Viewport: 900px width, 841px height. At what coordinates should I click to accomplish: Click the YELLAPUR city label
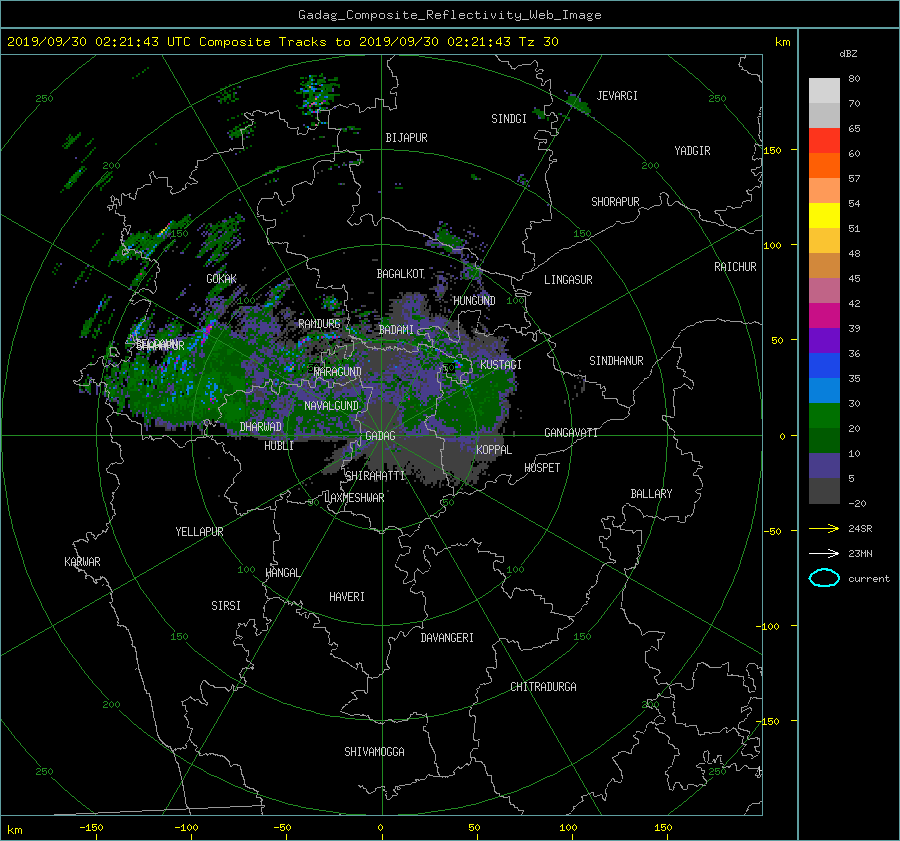click(199, 532)
